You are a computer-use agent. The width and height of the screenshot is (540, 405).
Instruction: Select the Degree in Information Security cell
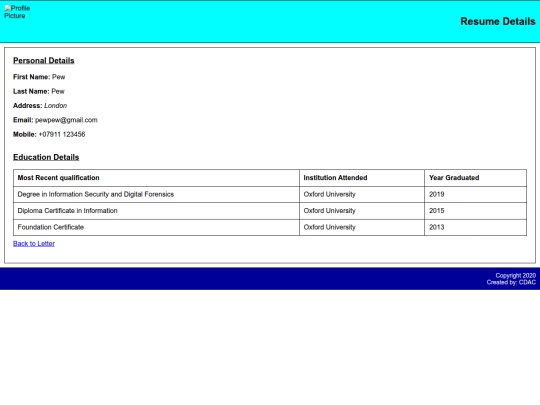click(x=156, y=194)
